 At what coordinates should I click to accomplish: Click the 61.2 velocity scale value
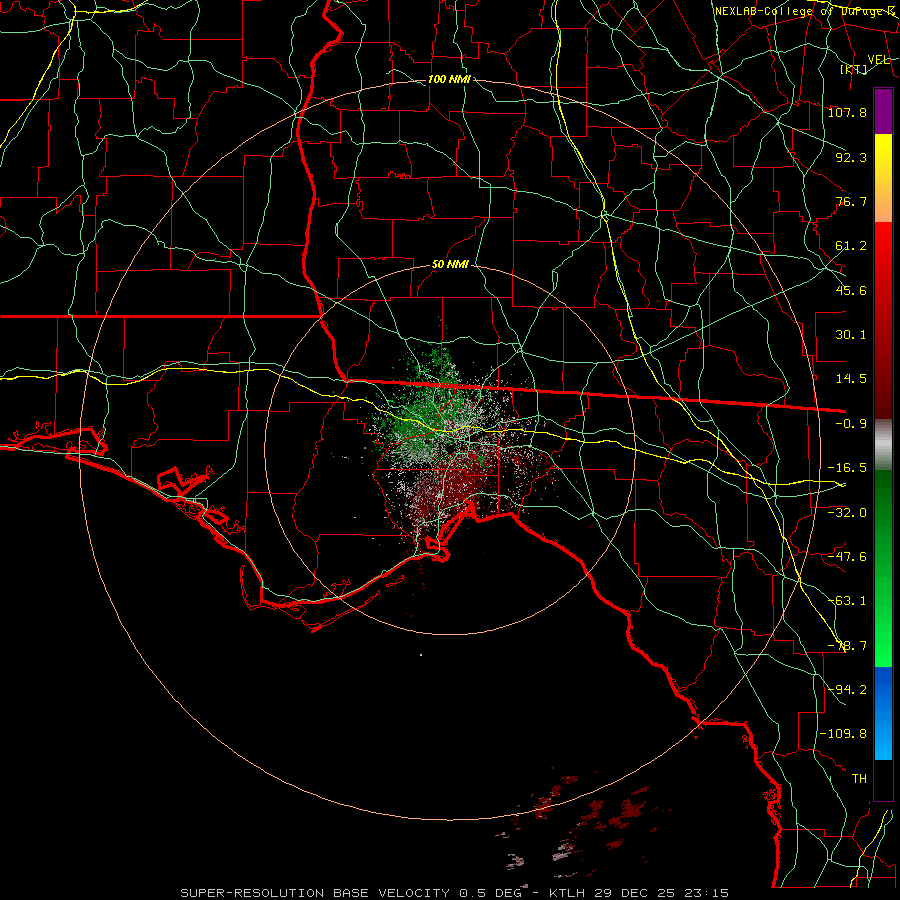point(851,246)
